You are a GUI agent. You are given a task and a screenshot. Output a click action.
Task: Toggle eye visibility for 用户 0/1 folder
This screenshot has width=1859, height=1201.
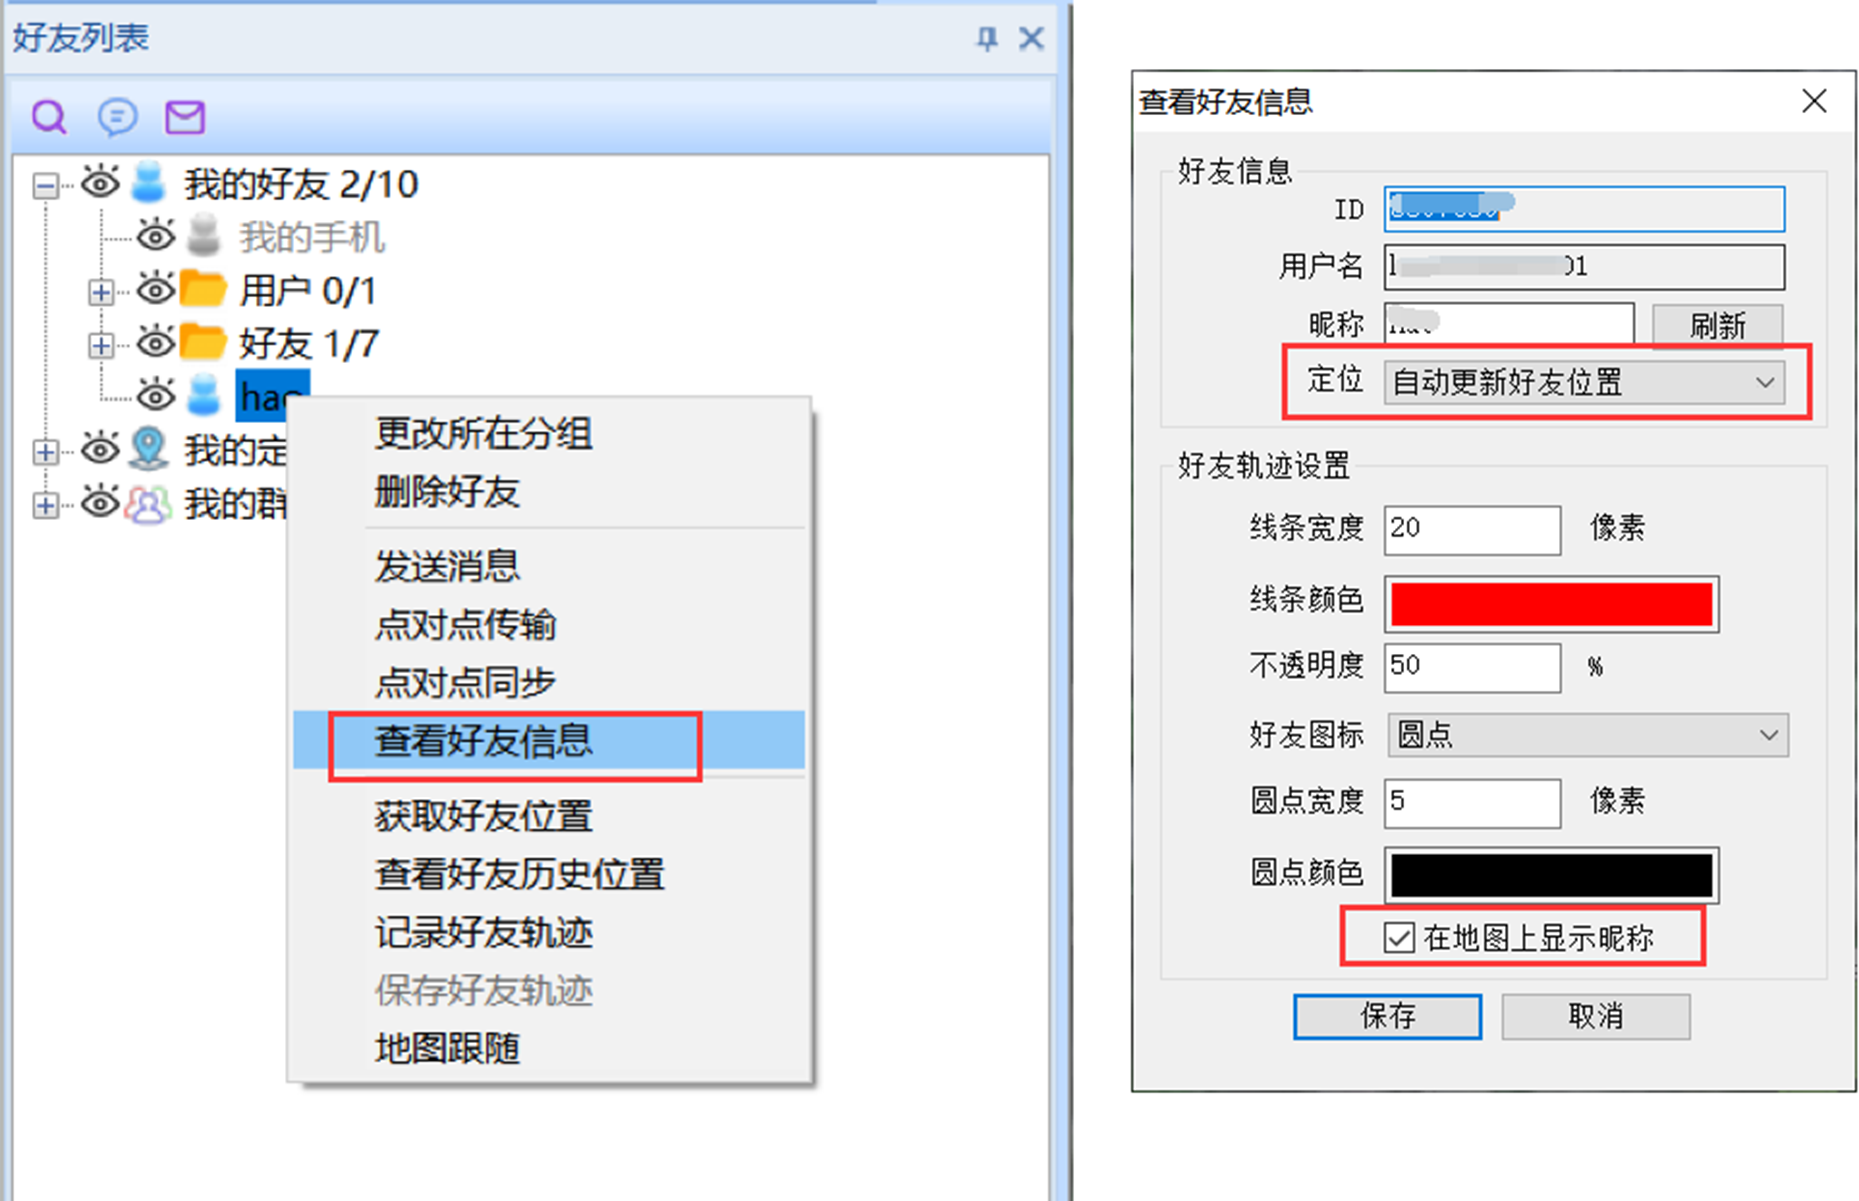[x=155, y=290]
